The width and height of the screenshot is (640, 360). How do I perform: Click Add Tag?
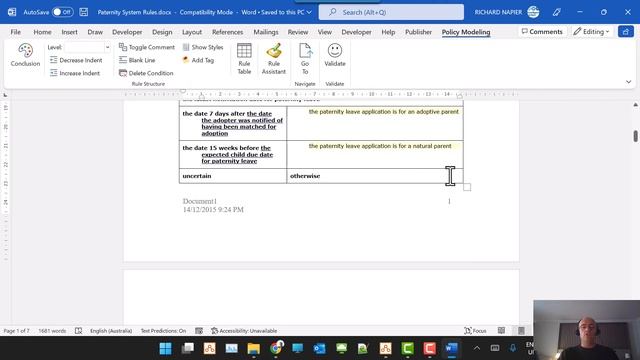198,60
